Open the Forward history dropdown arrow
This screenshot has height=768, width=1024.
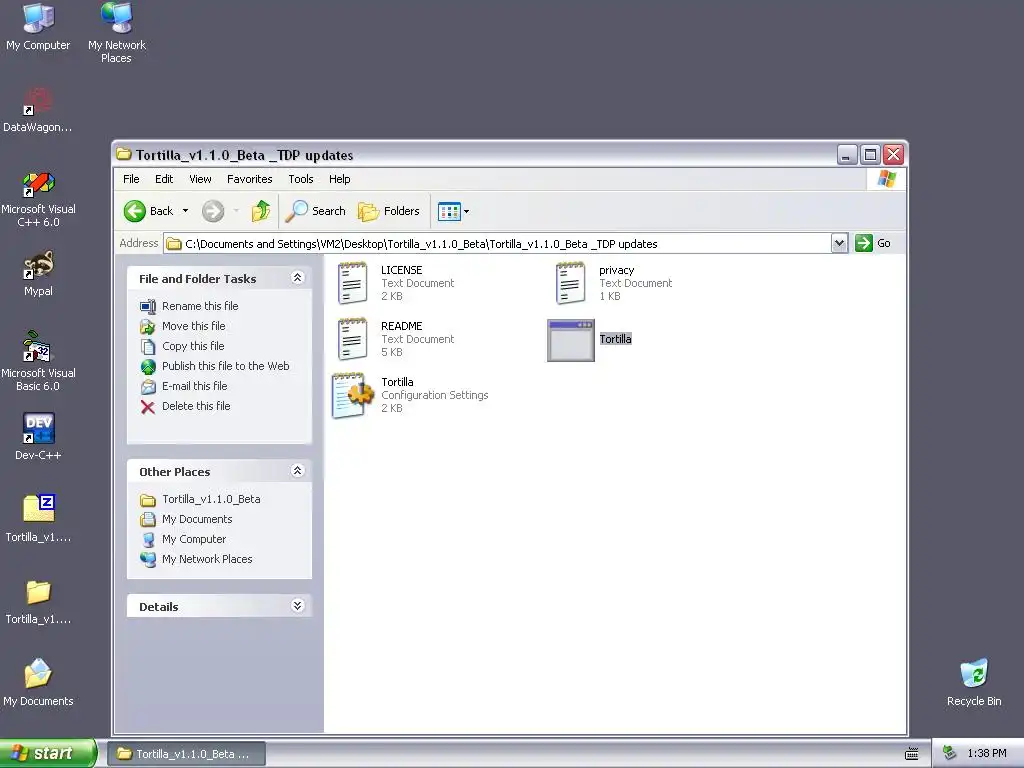(x=236, y=211)
